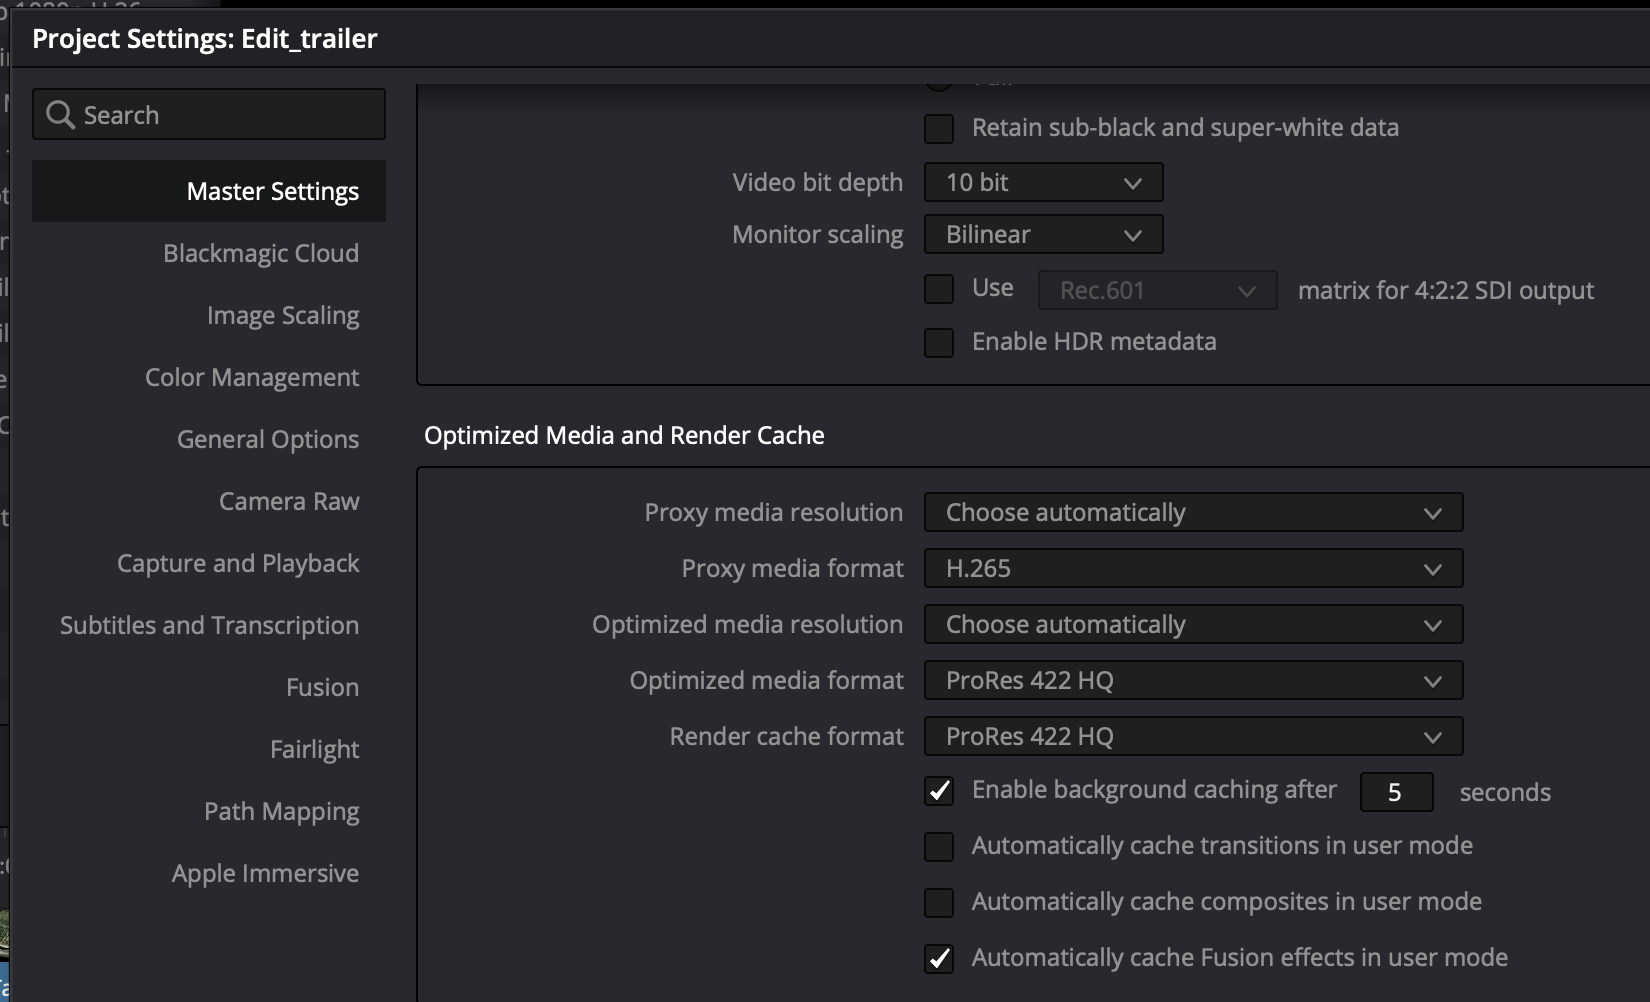Select Camera Raw settings
This screenshot has height=1002, width=1650.
[x=289, y=501]
